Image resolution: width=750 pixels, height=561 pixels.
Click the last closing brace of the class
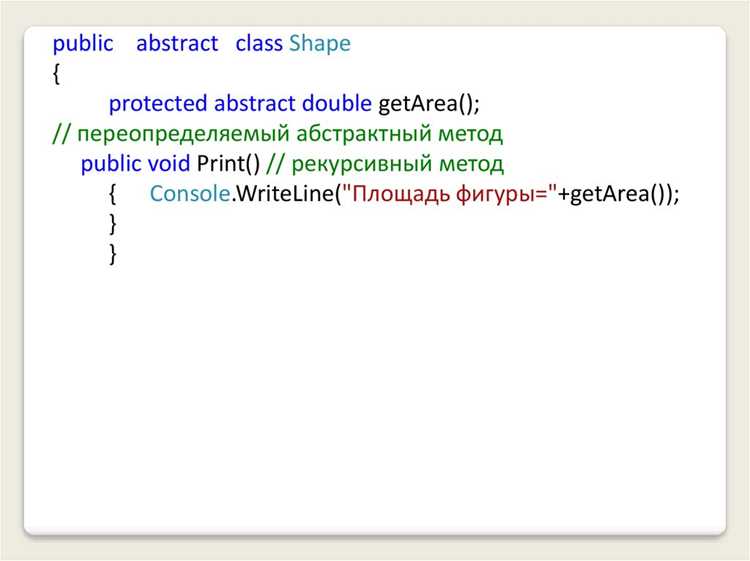click(113, 254)
